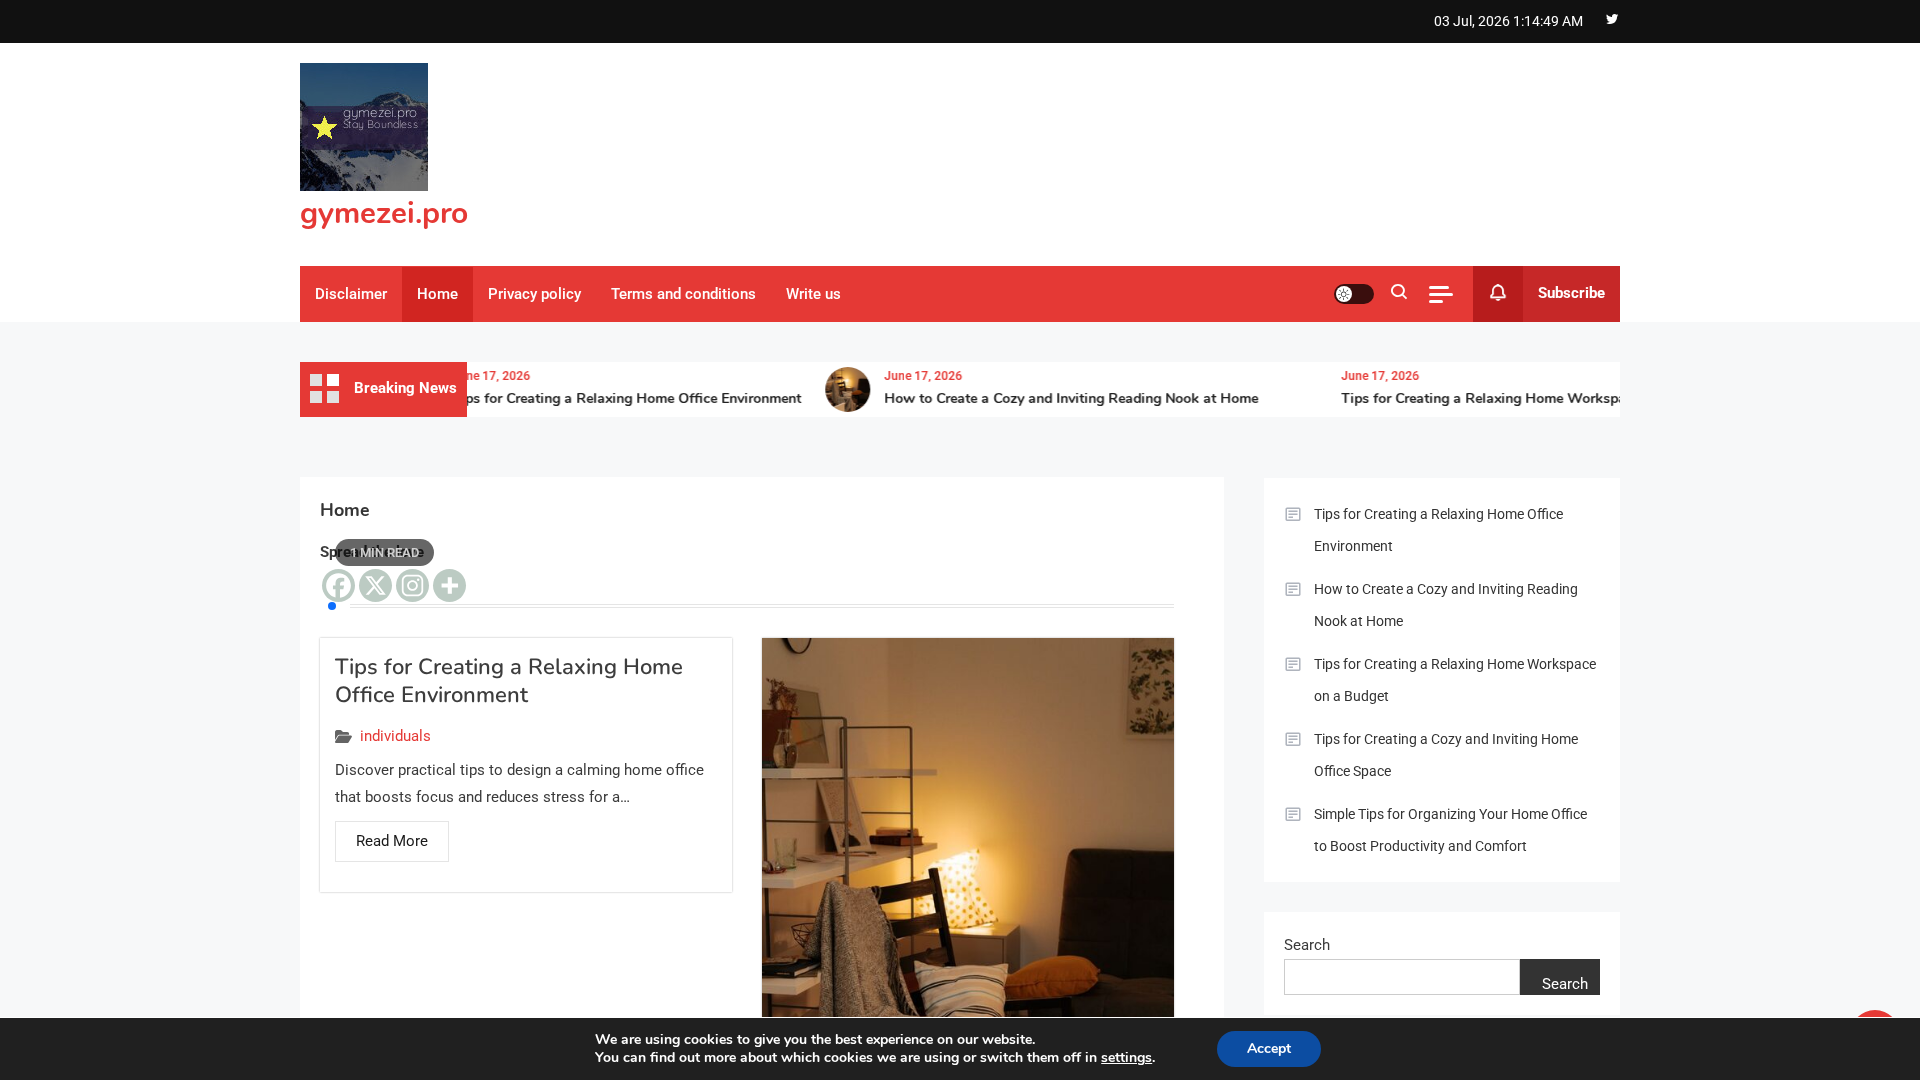Toggle the dark mode switch
This screenshot has height=1080, width=1920.
coord(1354,294)
